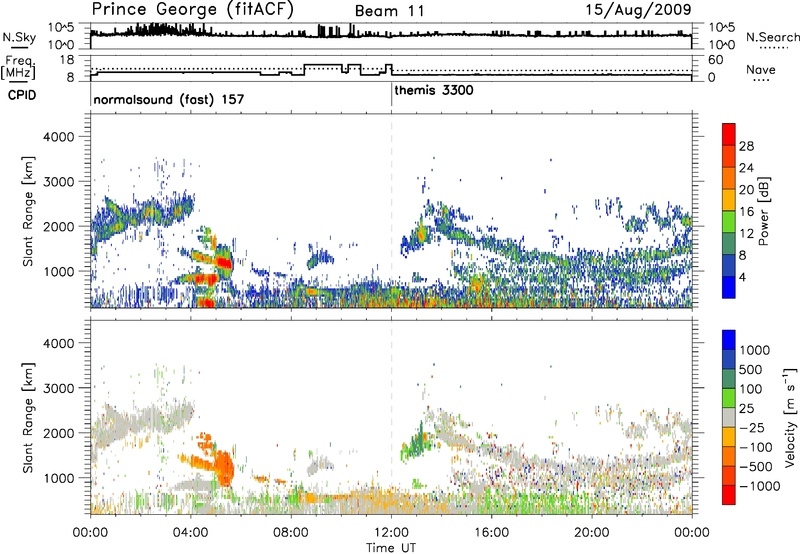This screenshot has width=800, height=554.
Task: Click the 'N.Search' legend label
Action: [x=772, y=37]
